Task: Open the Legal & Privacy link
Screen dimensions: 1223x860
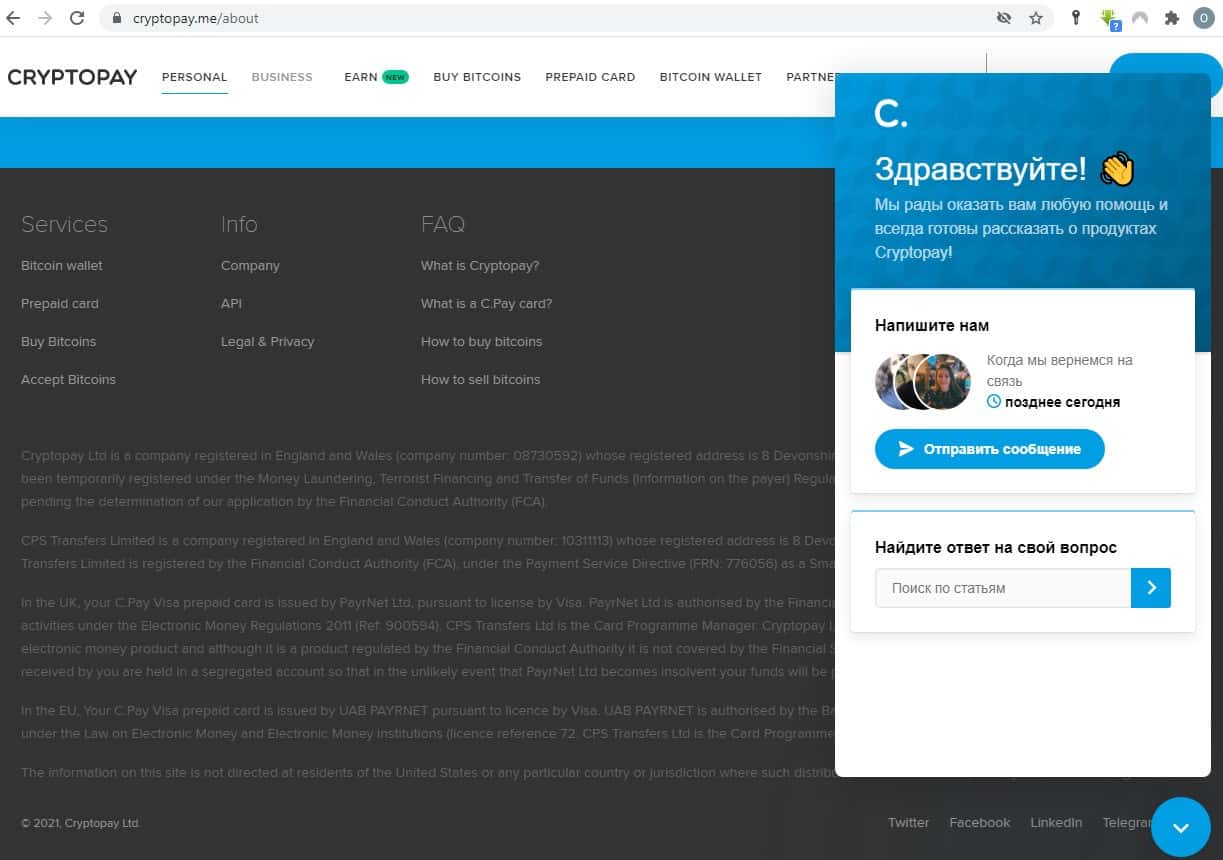Action: point(268,342)
